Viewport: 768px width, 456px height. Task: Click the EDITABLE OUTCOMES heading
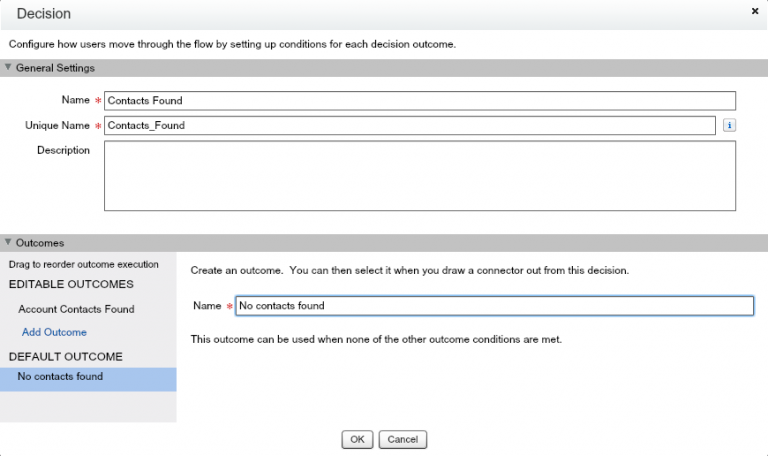(x=70, y=285)
